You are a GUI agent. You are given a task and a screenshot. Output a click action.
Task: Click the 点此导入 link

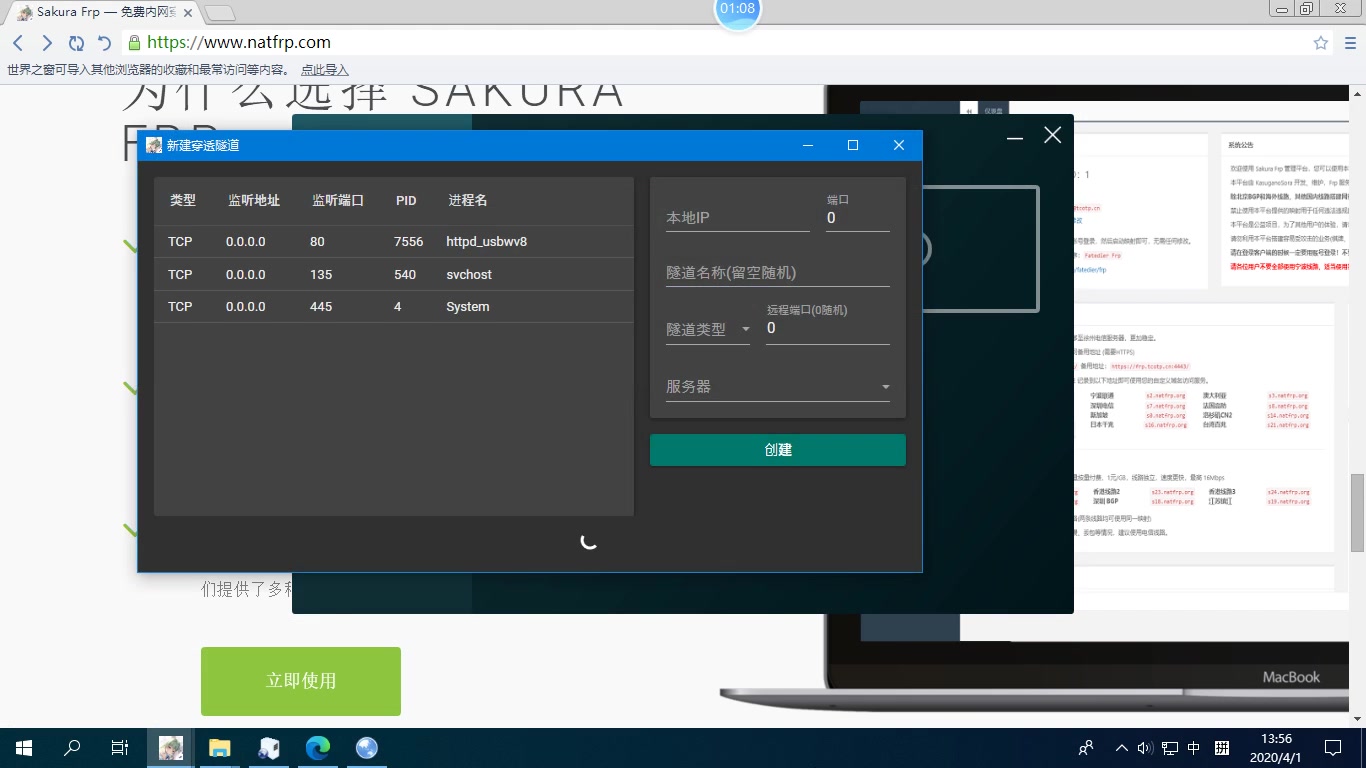click(325, 70)
